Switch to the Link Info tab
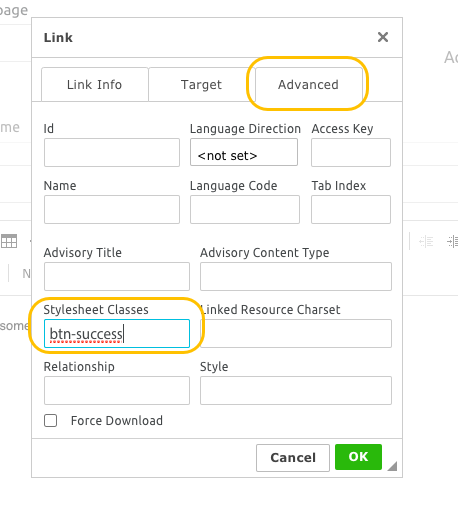 pyautogui.click(x=95, y=85)
